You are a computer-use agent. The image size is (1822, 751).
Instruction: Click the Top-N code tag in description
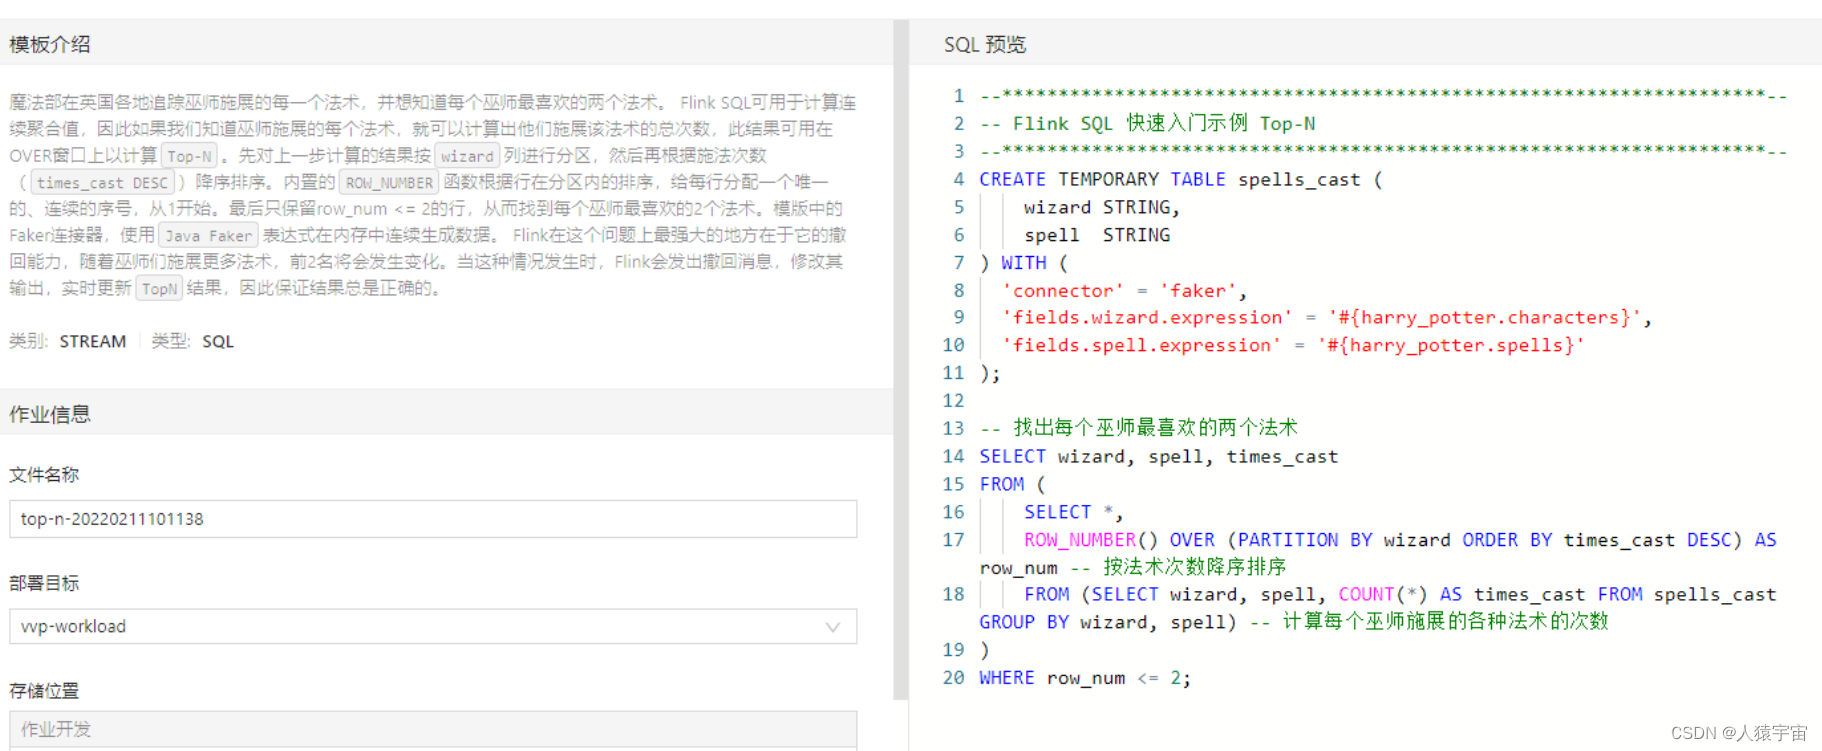click(189, 156)
